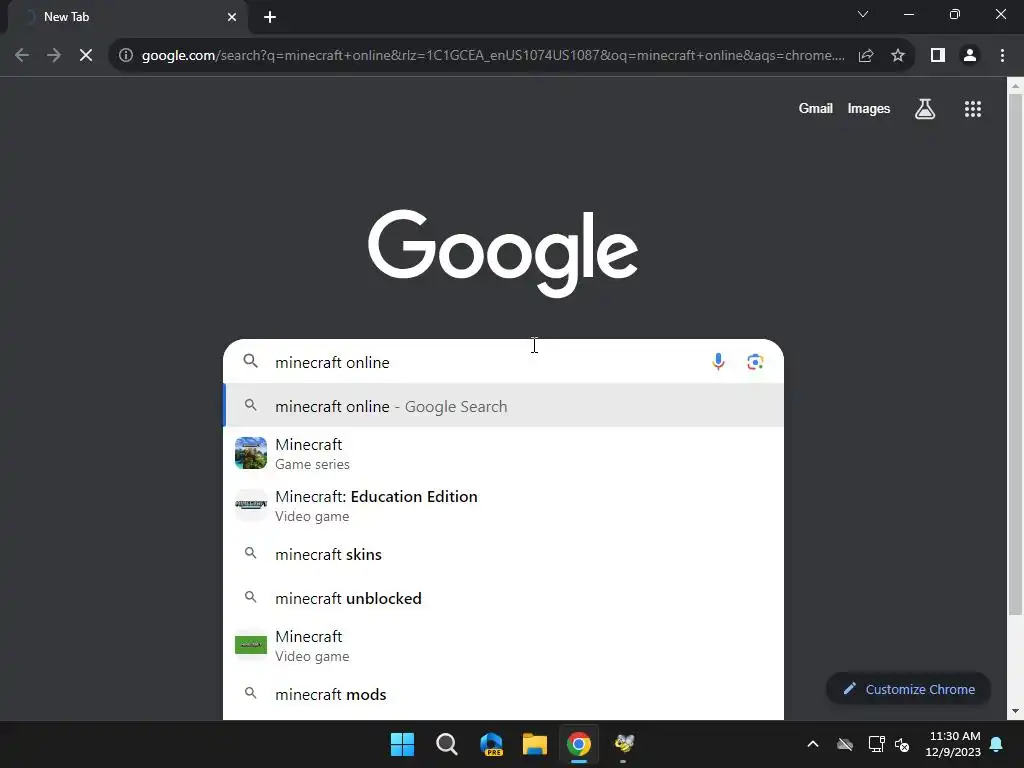Open taskbar clock 11:30 AM
The height and width of the screenshot is (768, 1024).
(953, 744)
